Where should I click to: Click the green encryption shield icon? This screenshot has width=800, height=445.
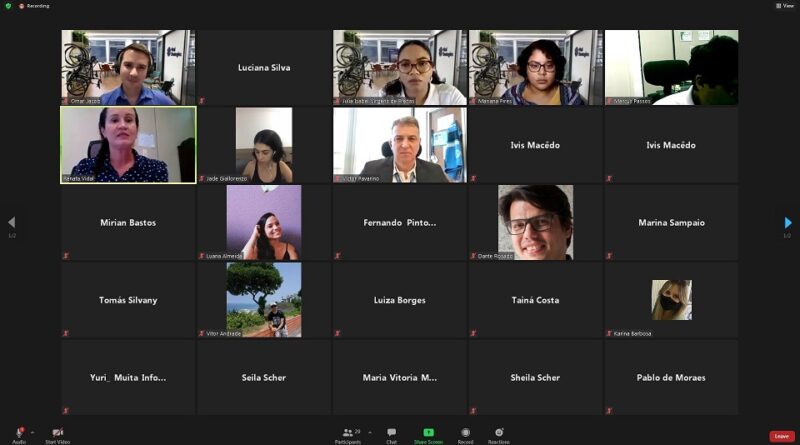8,6
